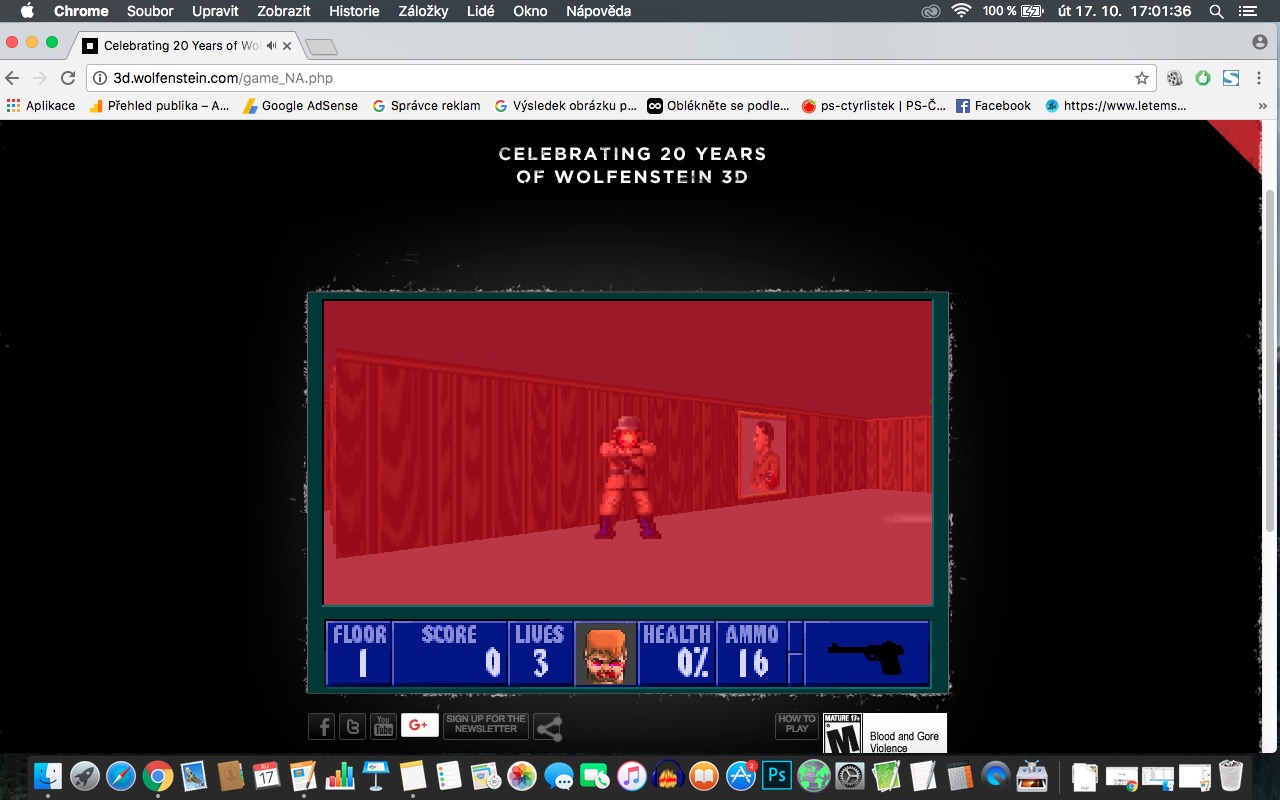Open the Facebook social link below the game
The height and width of the screenshot is (800, 1280).
coord(321,726)
